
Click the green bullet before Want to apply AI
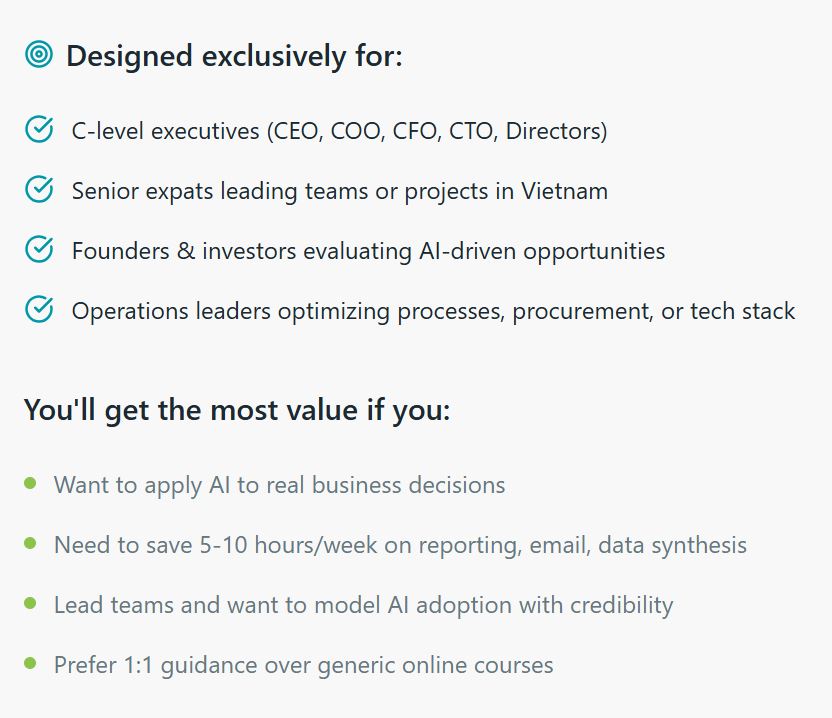pos(31,484)
